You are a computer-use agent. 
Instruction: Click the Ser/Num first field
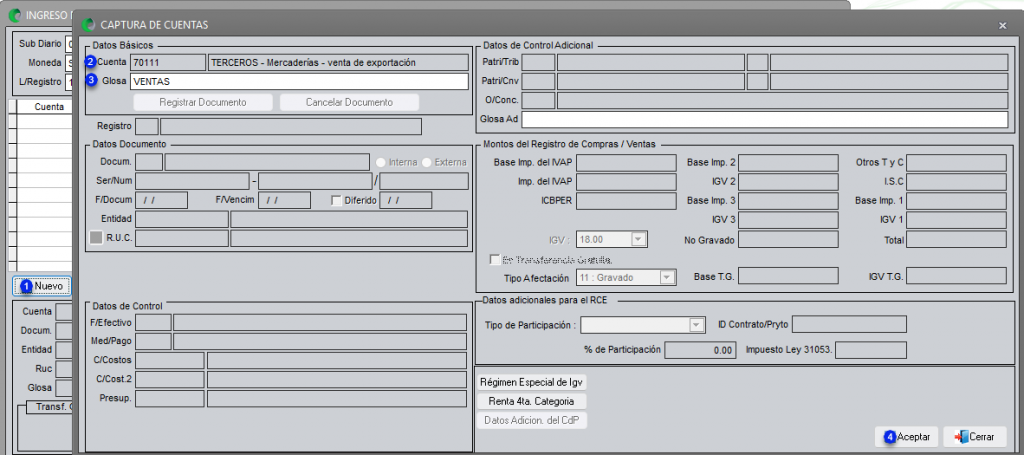(x=192, y=181)
